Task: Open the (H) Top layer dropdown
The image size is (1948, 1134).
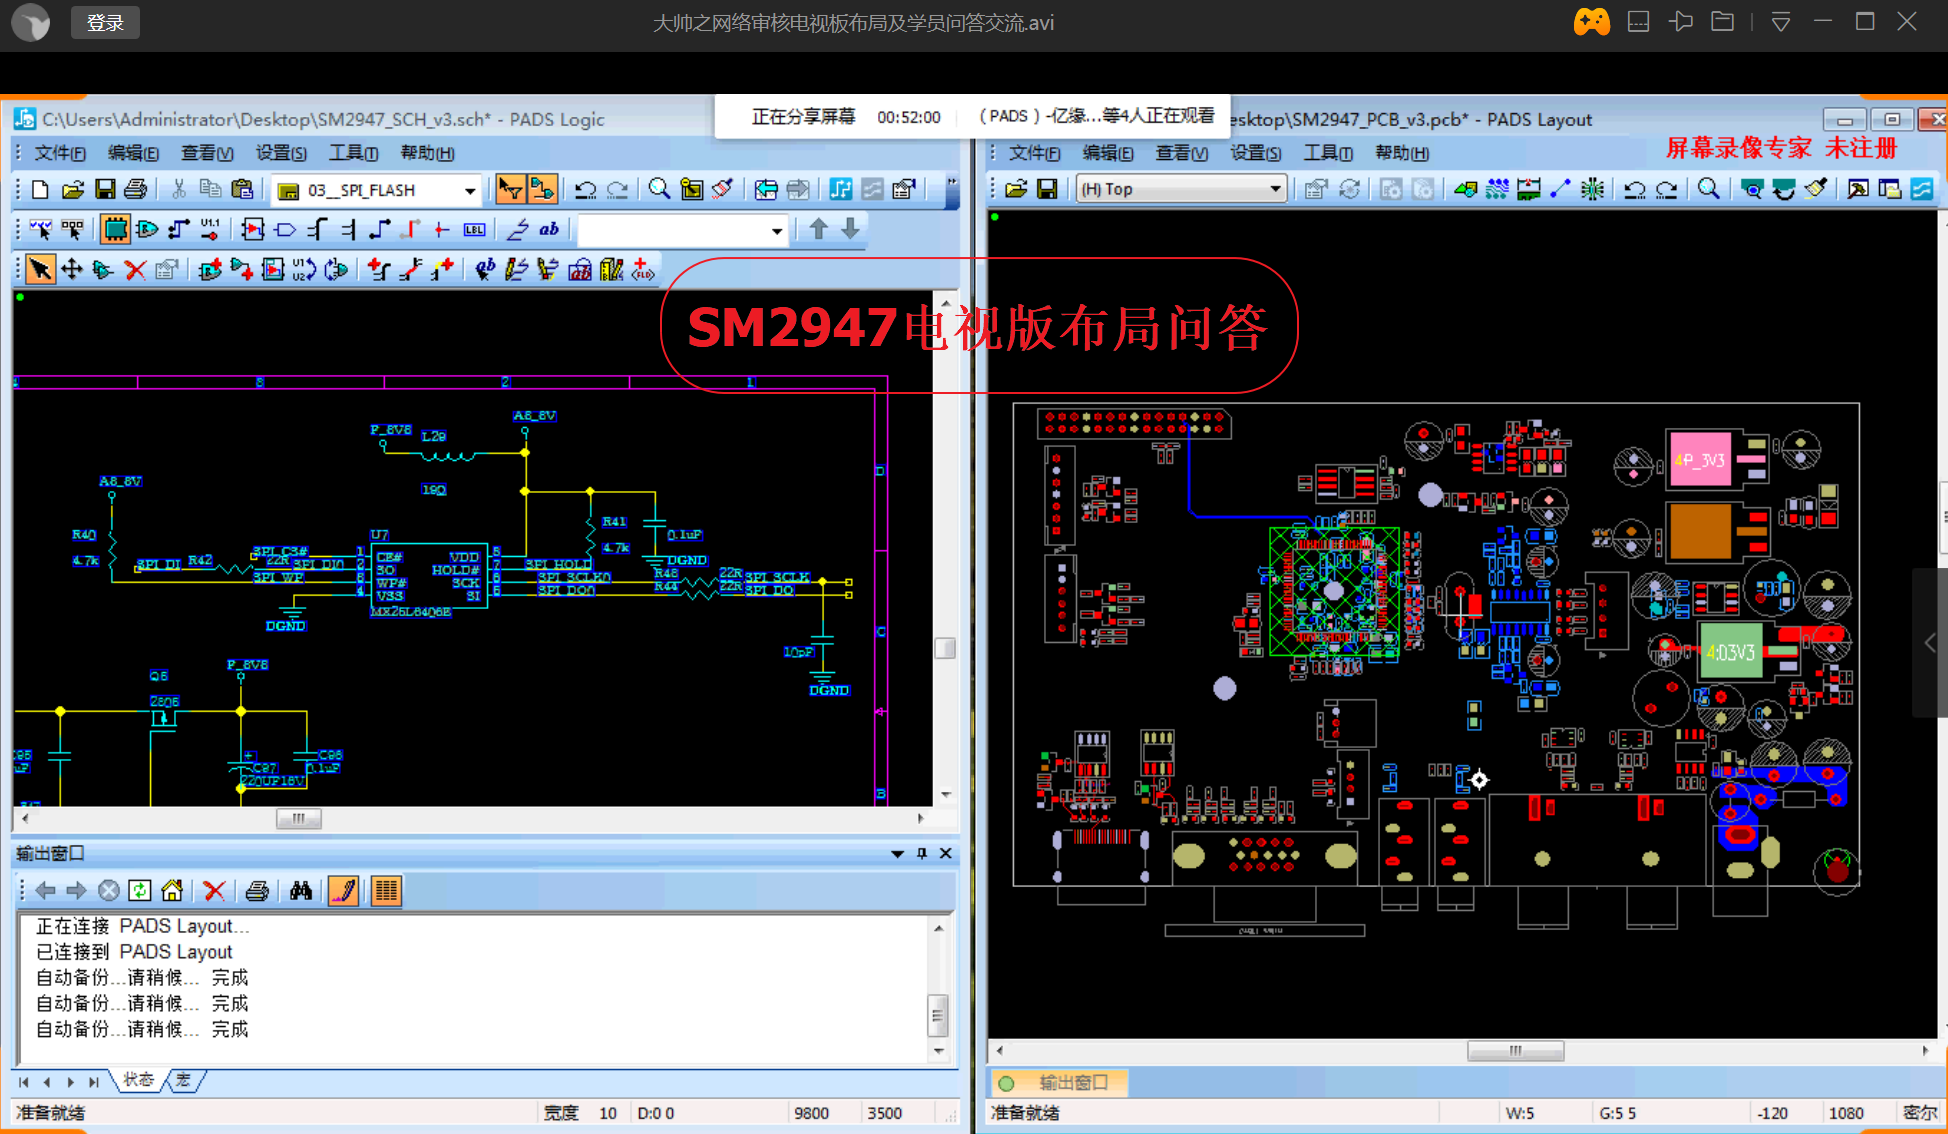Action: (1275, 189)
